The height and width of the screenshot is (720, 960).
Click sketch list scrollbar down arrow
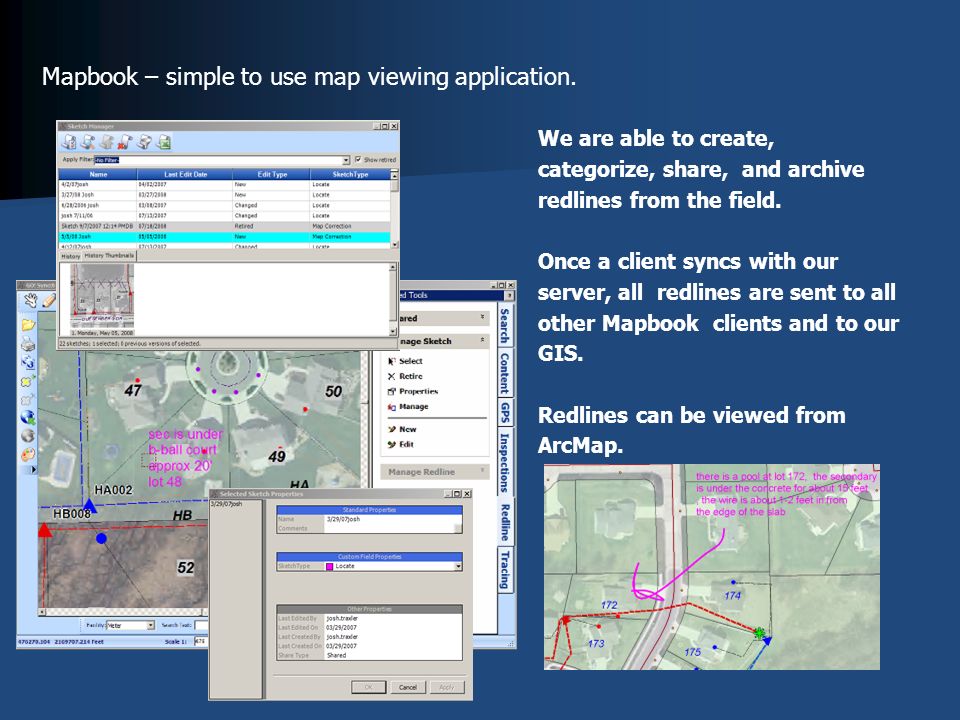(x=394, y=244)
